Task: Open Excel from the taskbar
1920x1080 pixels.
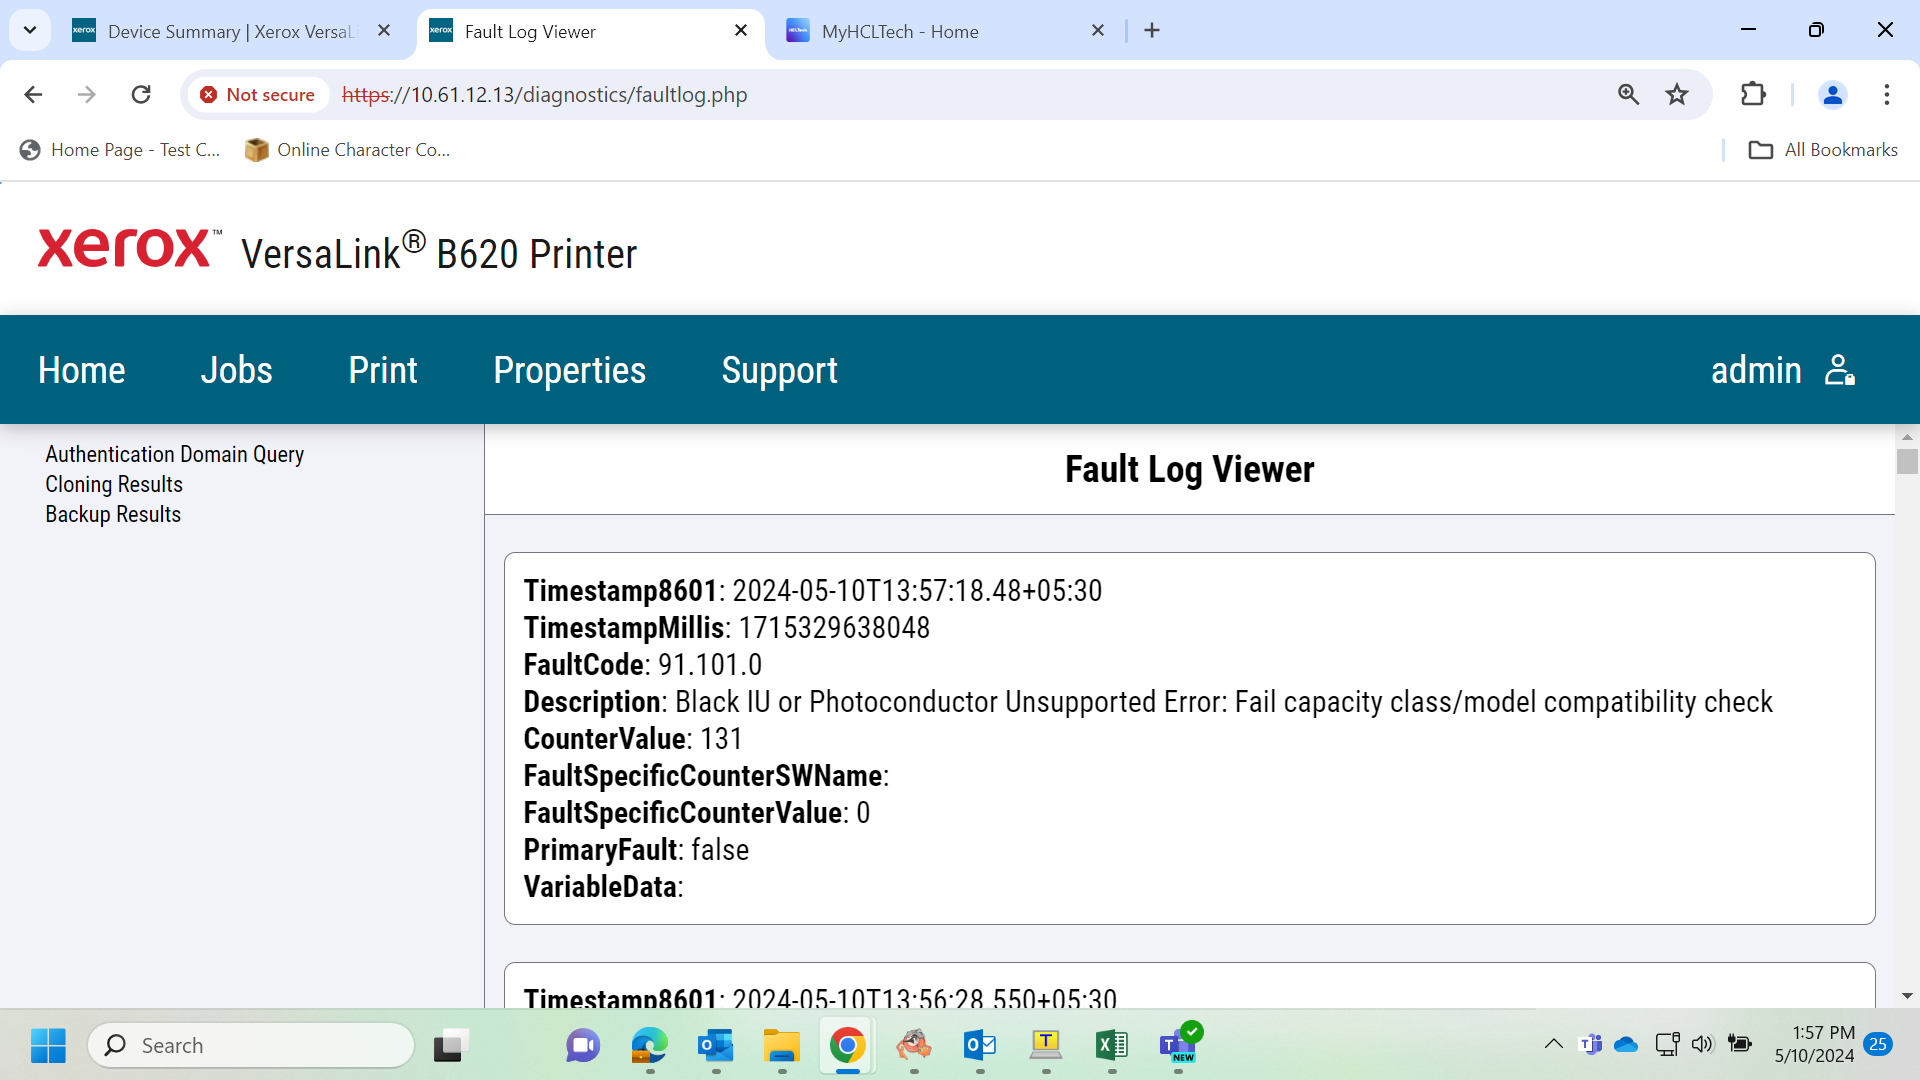Action: tap(1112, 1045)
